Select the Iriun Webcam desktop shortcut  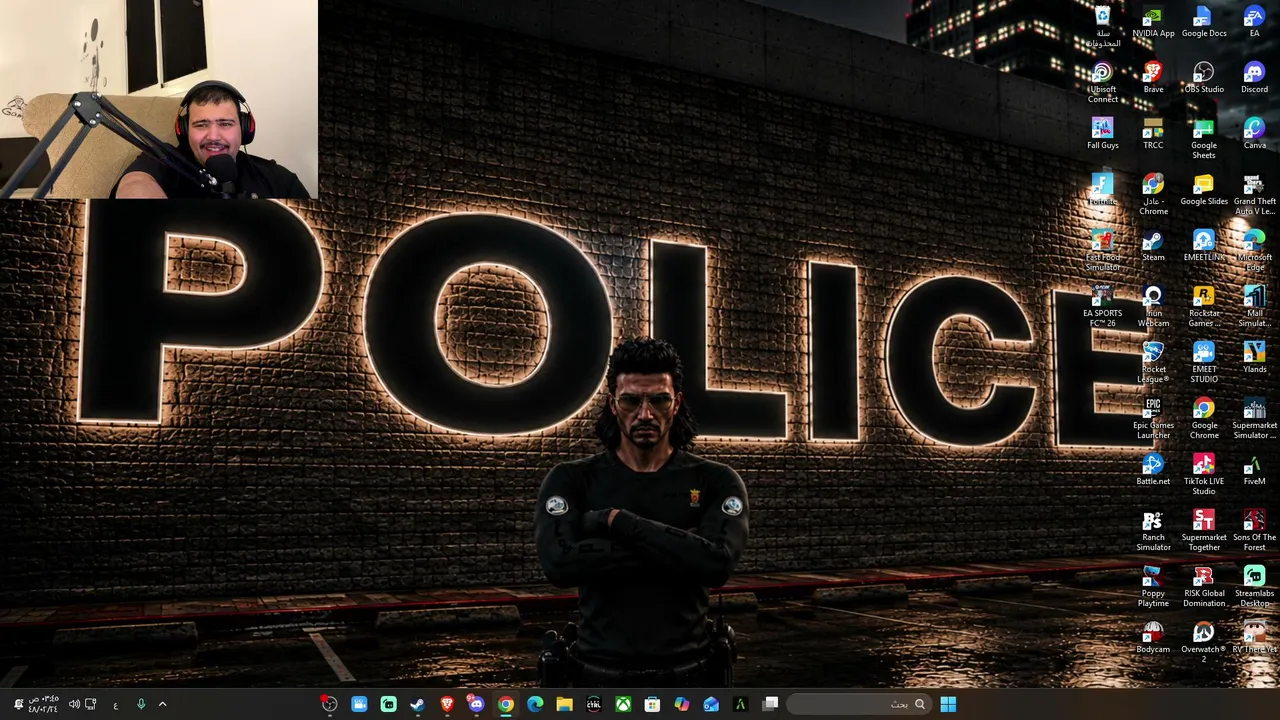tap(1153, 307)
